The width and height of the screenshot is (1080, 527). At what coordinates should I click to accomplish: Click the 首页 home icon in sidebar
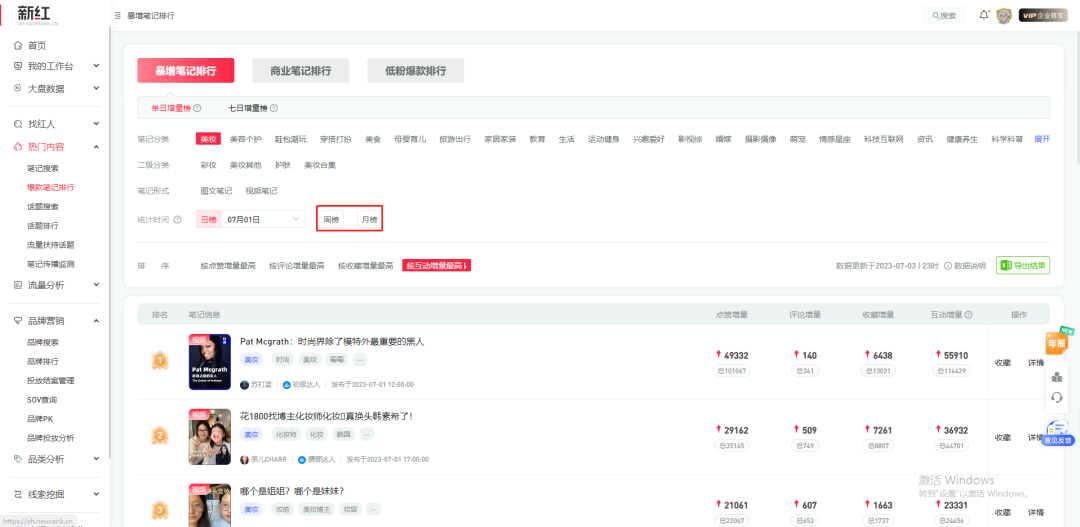coord(18,46)
